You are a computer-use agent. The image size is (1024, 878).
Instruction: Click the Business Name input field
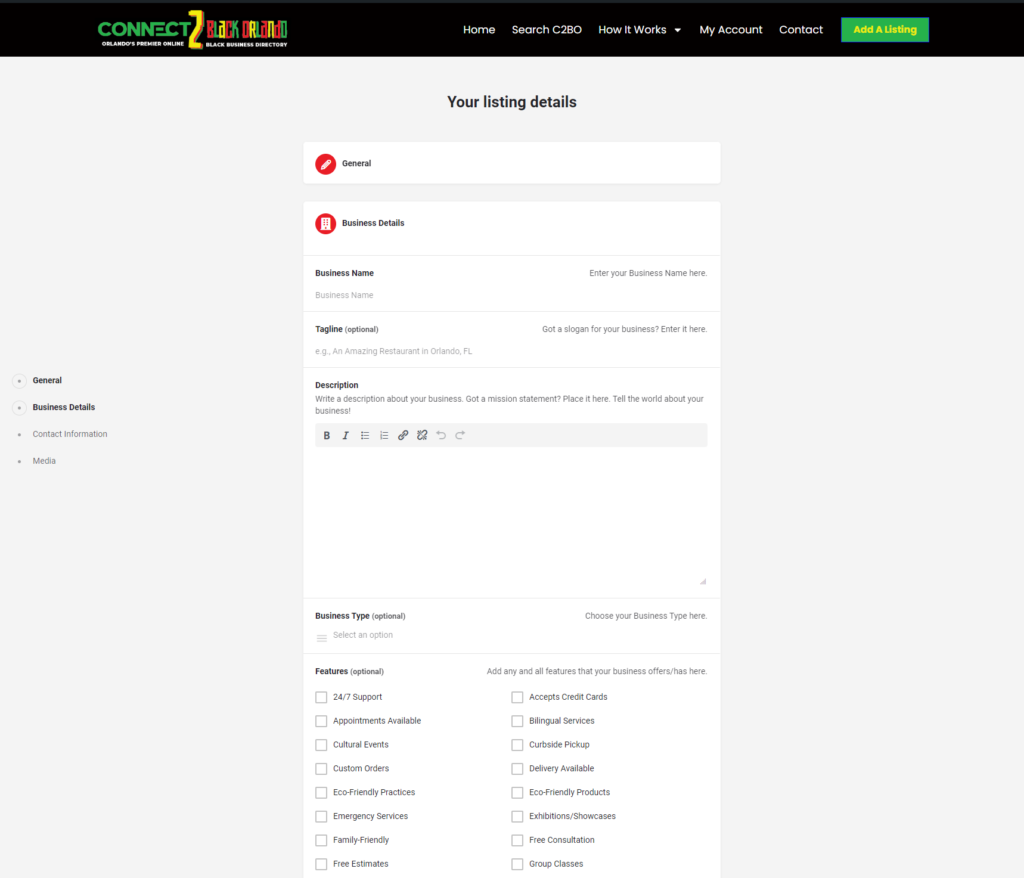tap(510, 295)
